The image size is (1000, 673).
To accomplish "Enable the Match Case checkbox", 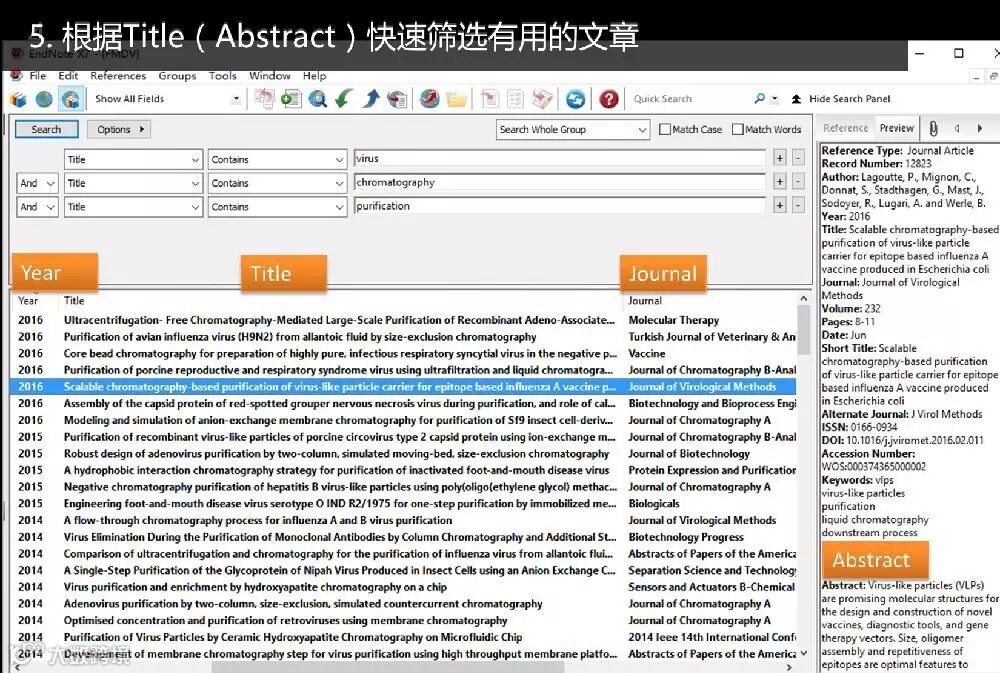I will point(665,129).
